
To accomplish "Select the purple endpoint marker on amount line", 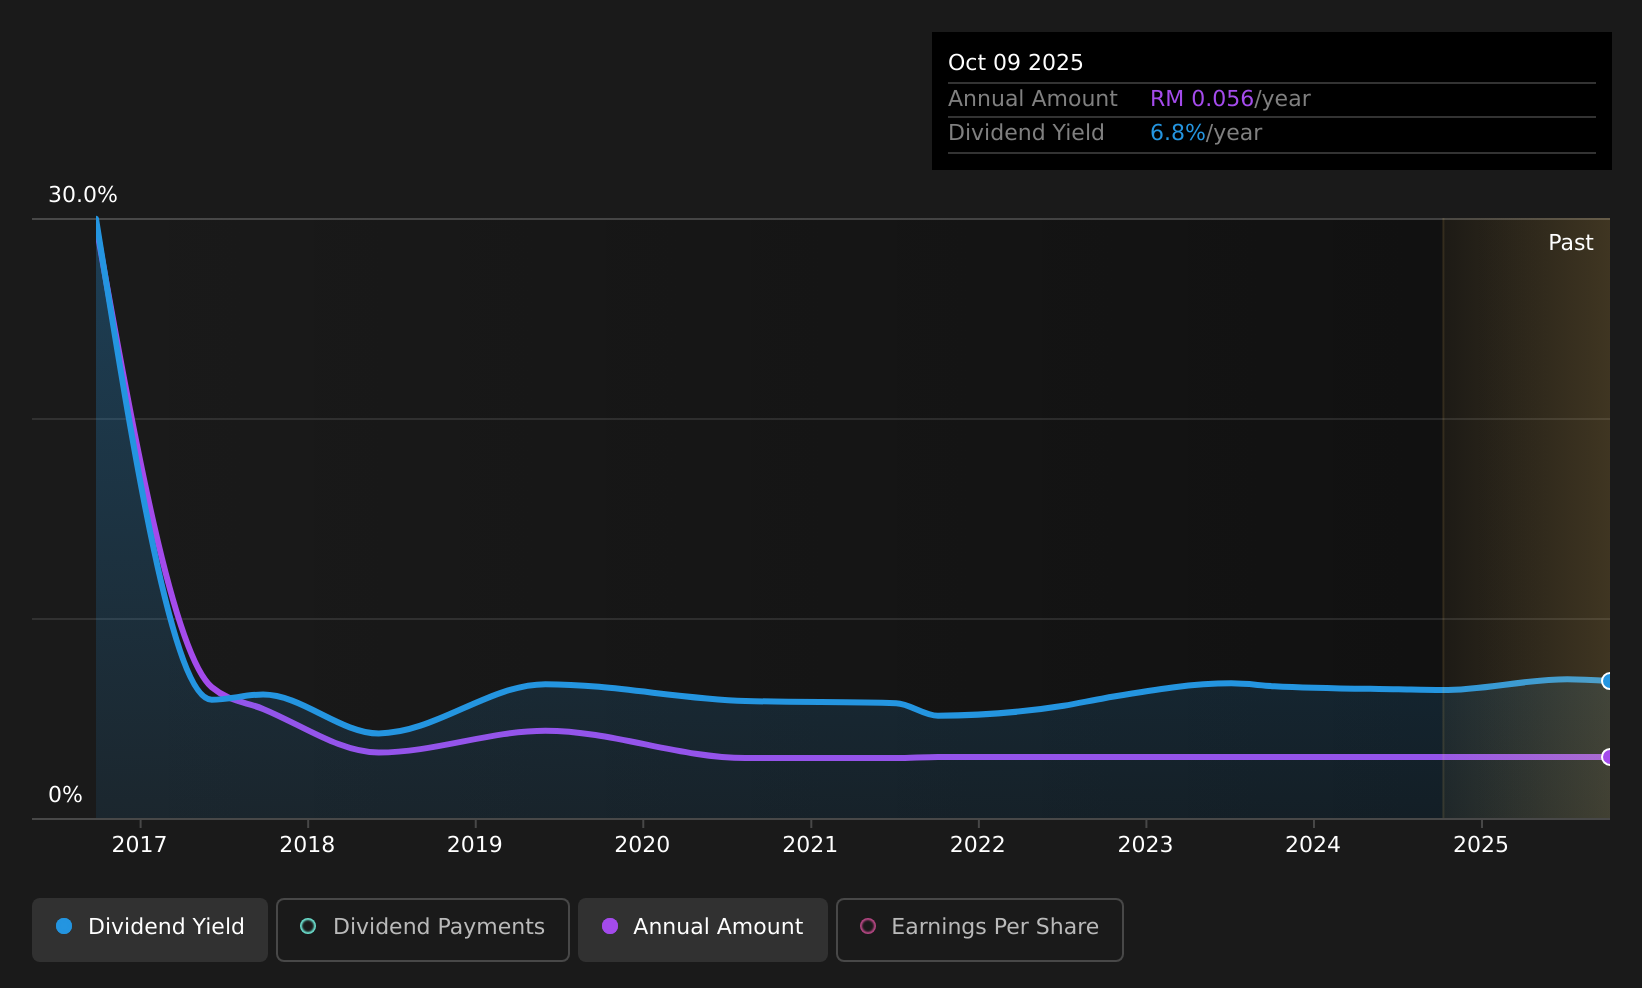I will pos(1608,757).
